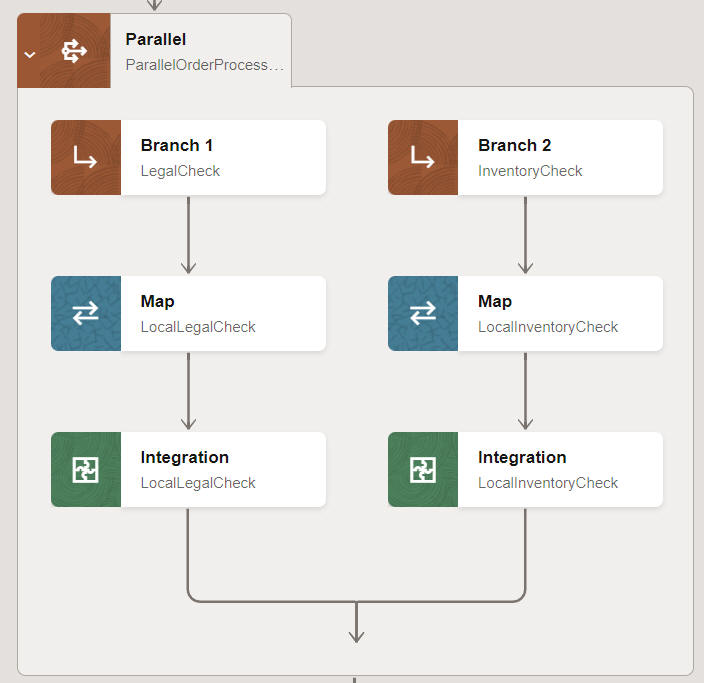Collapse the Parallel action chevron
The height and width of the screenshot is (683, 704).
tap(29, 53)
